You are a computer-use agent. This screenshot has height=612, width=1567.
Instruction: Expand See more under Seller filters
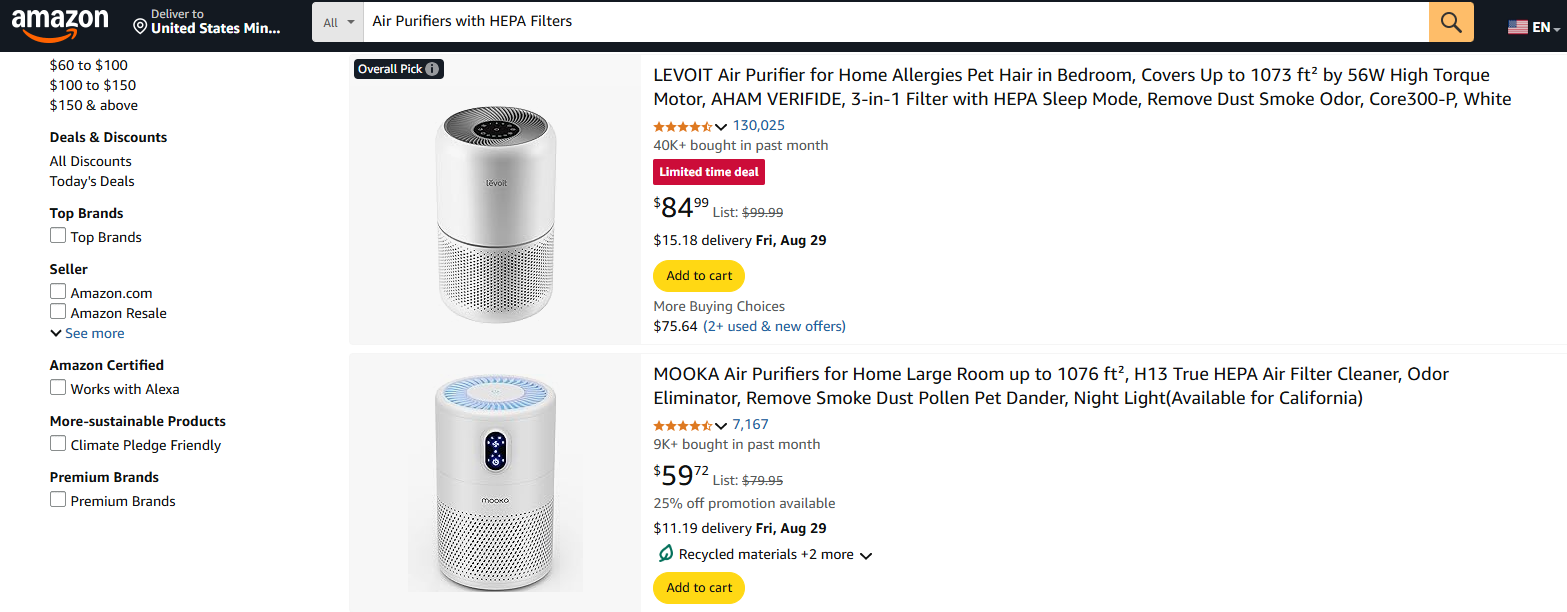[x=86, y=332]
